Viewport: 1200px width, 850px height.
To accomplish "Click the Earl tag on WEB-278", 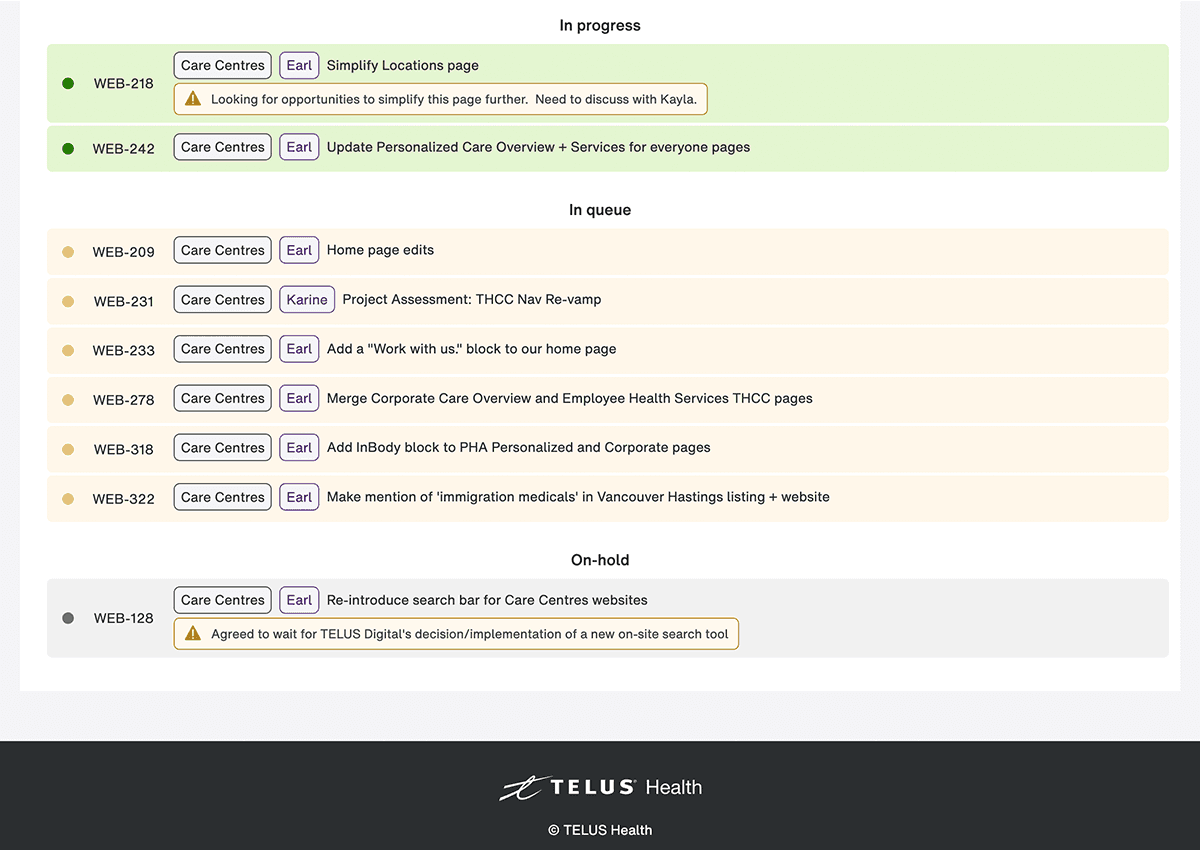I will coord(299,398).
